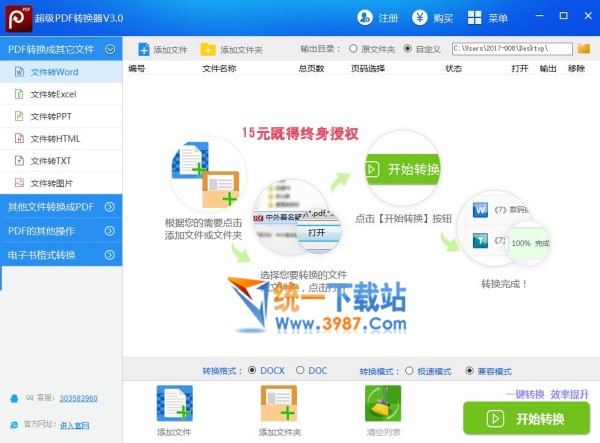Open 文件转Word conversion option

pos(61,72)
